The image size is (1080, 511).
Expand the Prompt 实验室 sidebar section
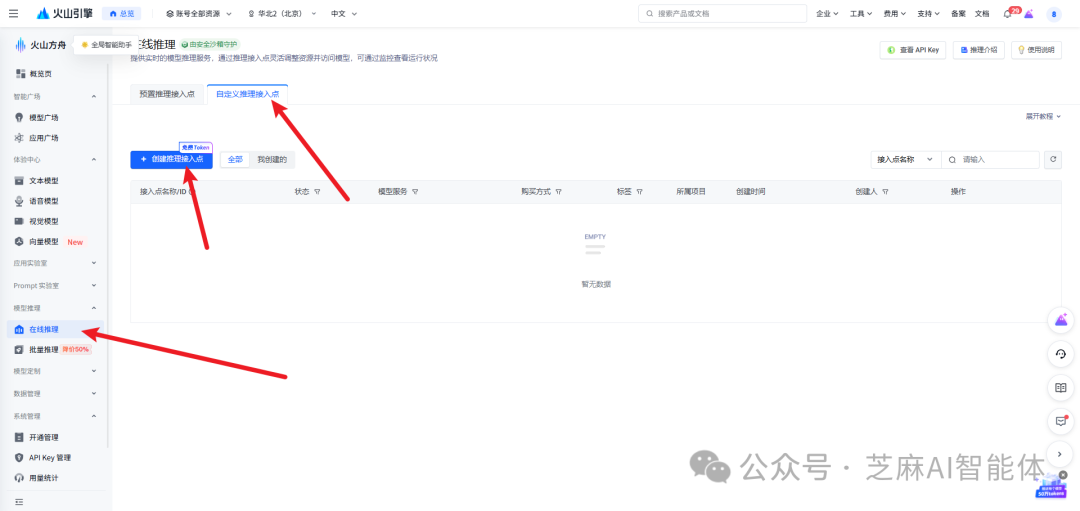[94, 285]
